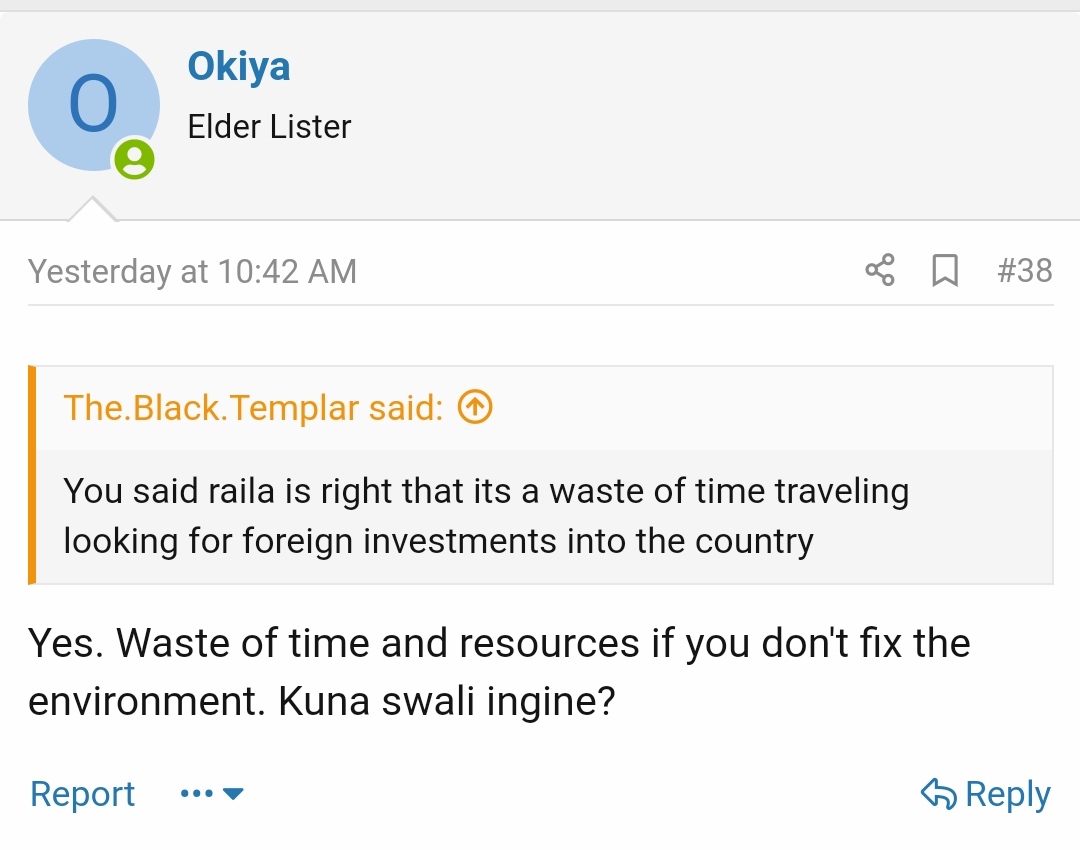Click "The.Black.Templar said:" quote header
1080x850 pixels.
(253, 408)
